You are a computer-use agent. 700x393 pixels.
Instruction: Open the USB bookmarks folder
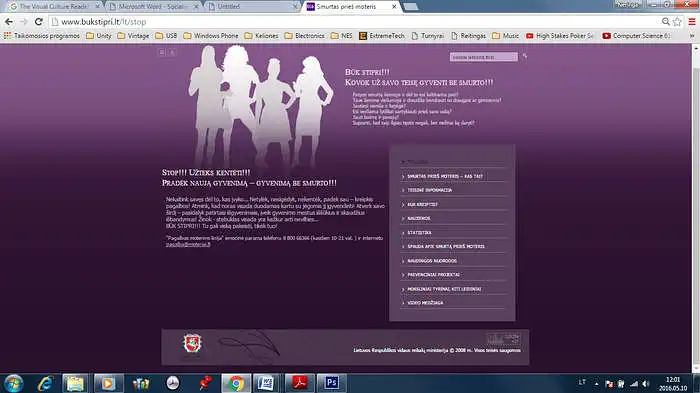166,36
